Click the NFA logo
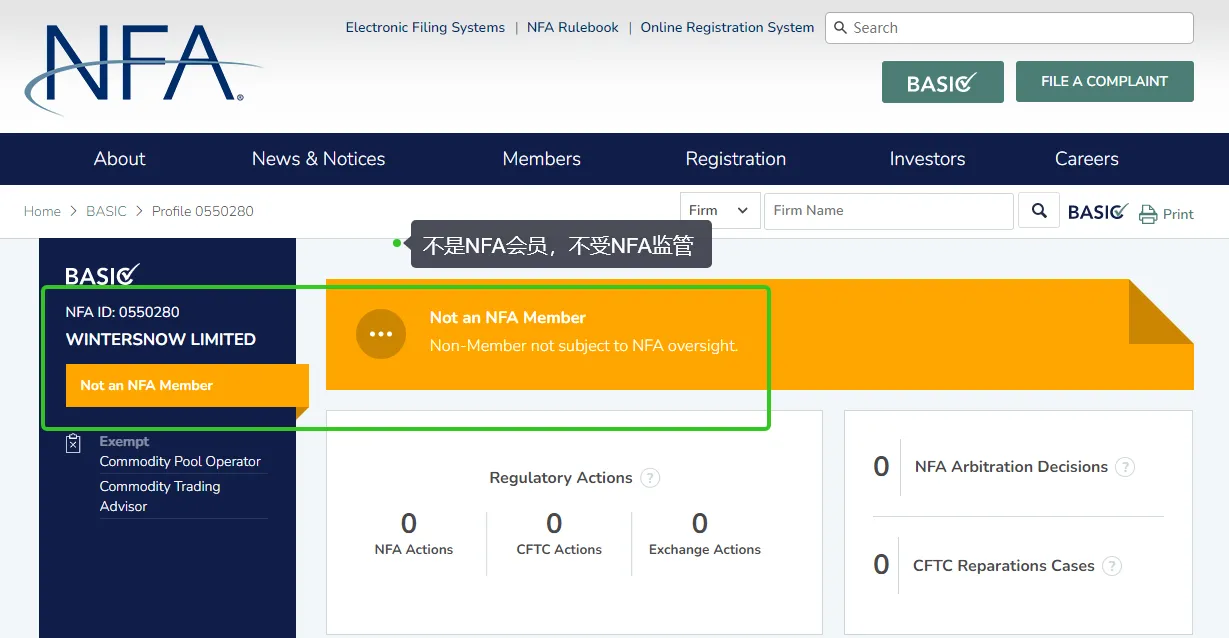This screenshot has width=1229, height=638. [143, 68]
